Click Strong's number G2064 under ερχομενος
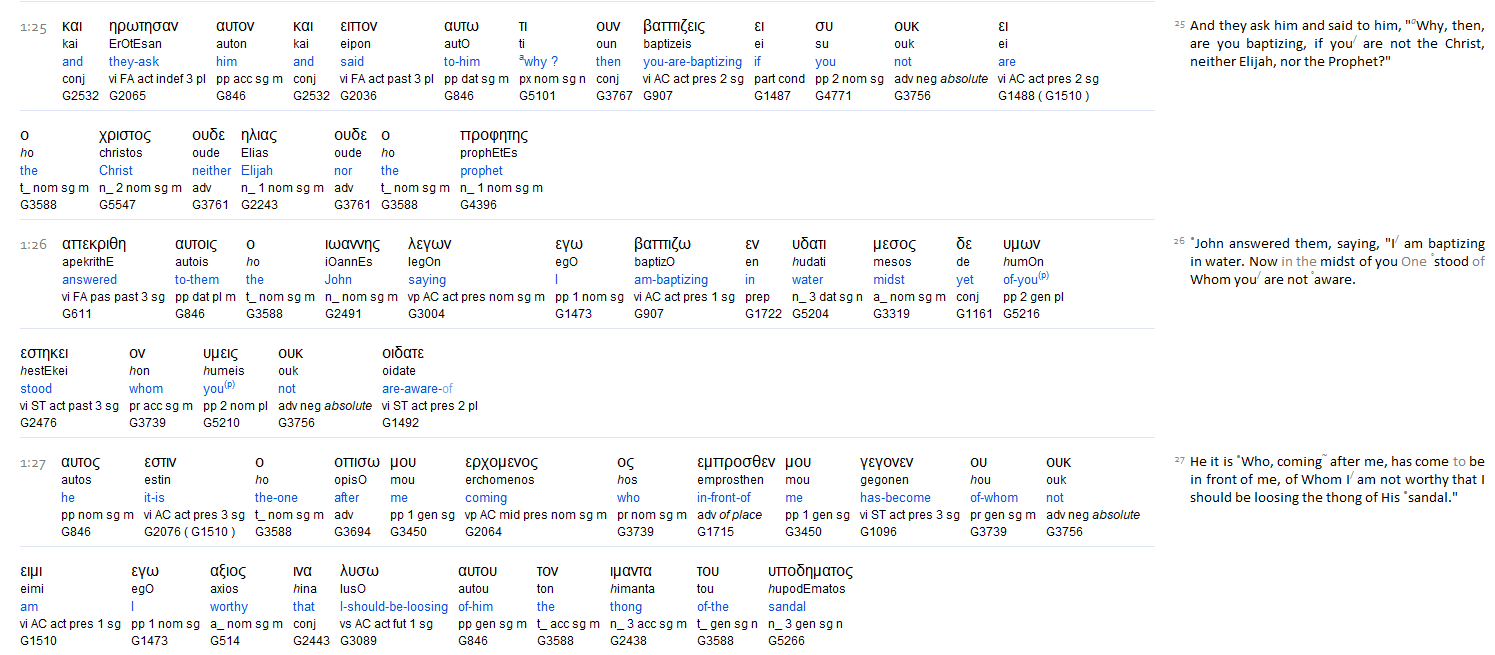Screen dimensions: 1495x655 pyautogui.click(x=485, y=532)
